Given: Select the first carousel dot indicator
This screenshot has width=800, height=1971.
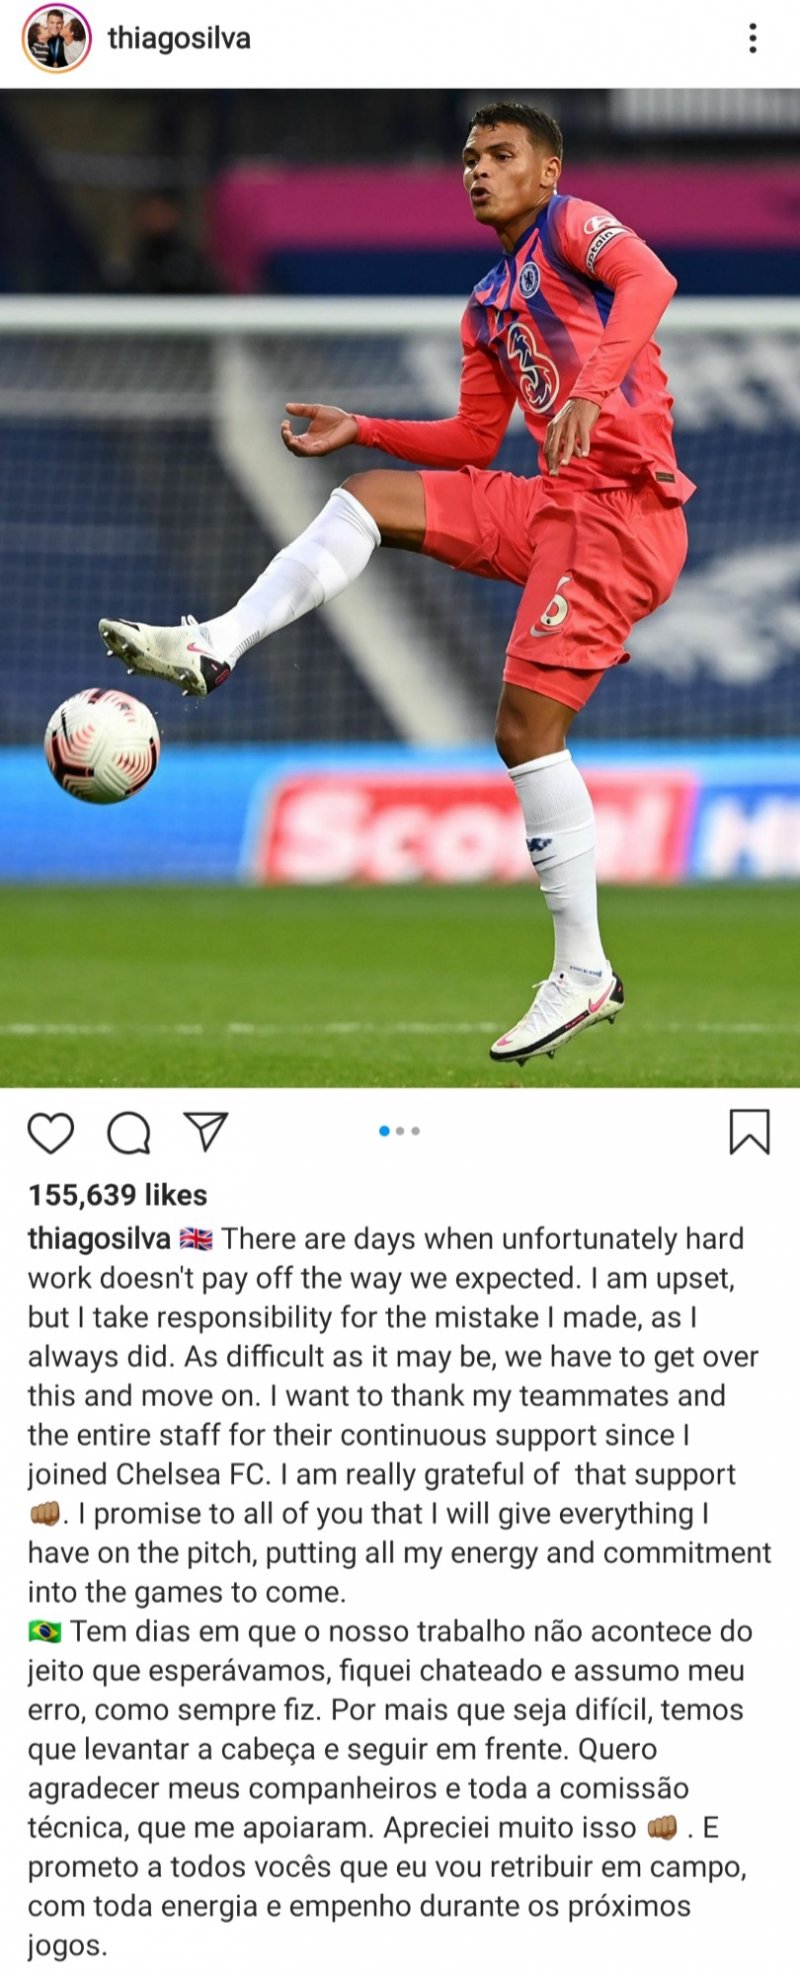Looking at the screenshot, I should (x=384, y=1131).
